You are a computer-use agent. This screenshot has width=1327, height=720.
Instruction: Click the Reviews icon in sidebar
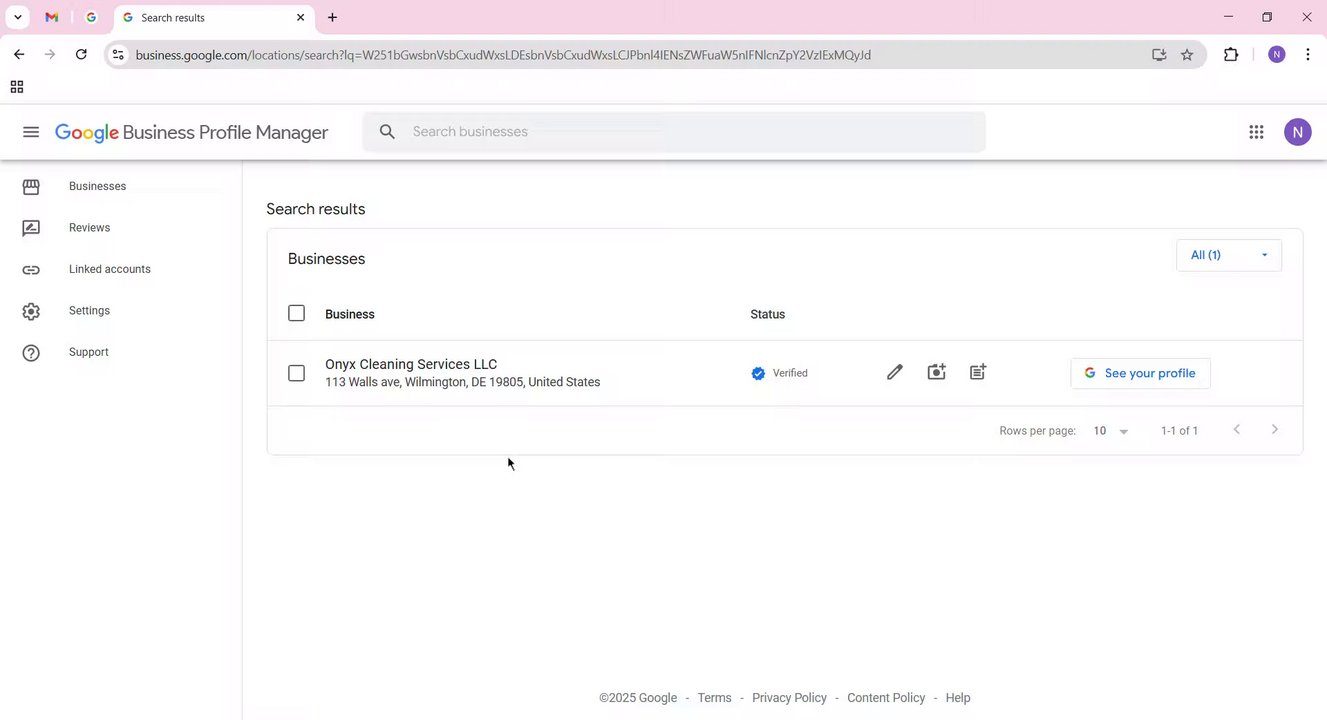click(31, 228)
